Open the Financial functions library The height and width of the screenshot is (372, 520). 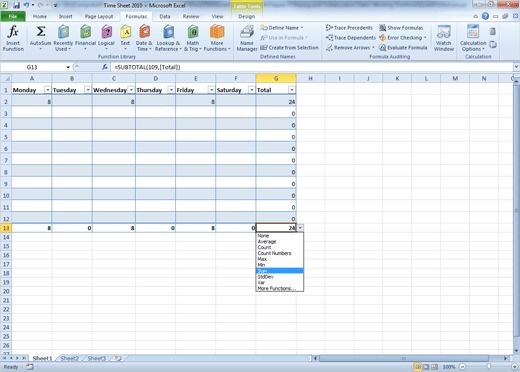click(x=85, y=38)
